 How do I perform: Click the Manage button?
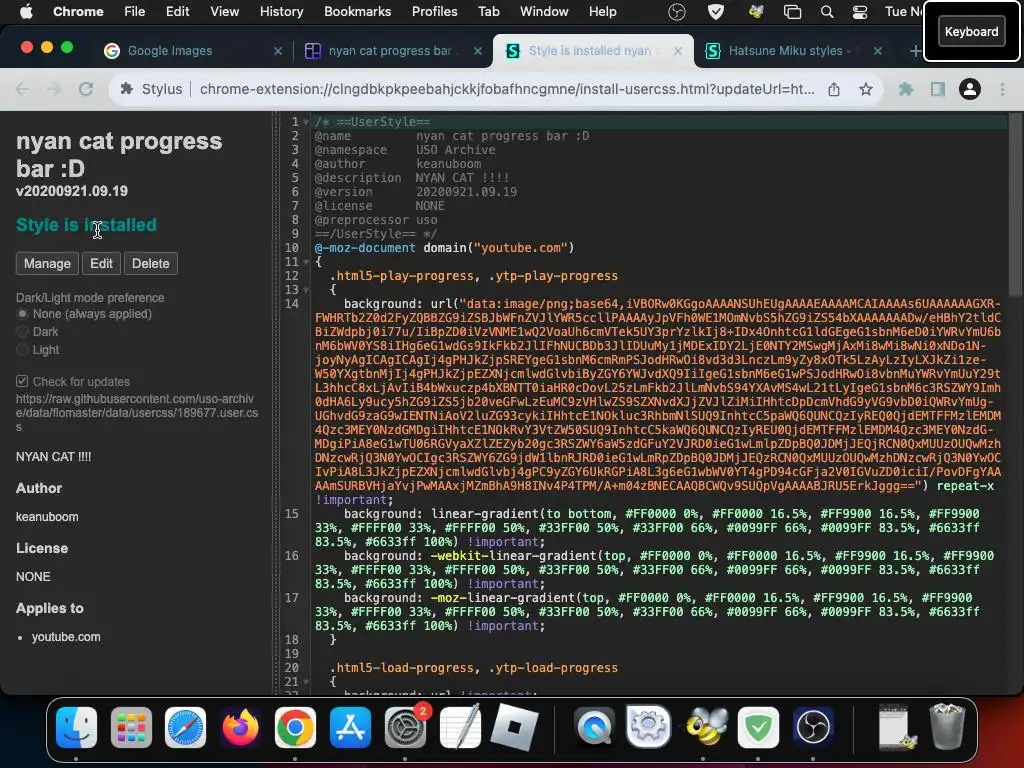click(47, 264)
